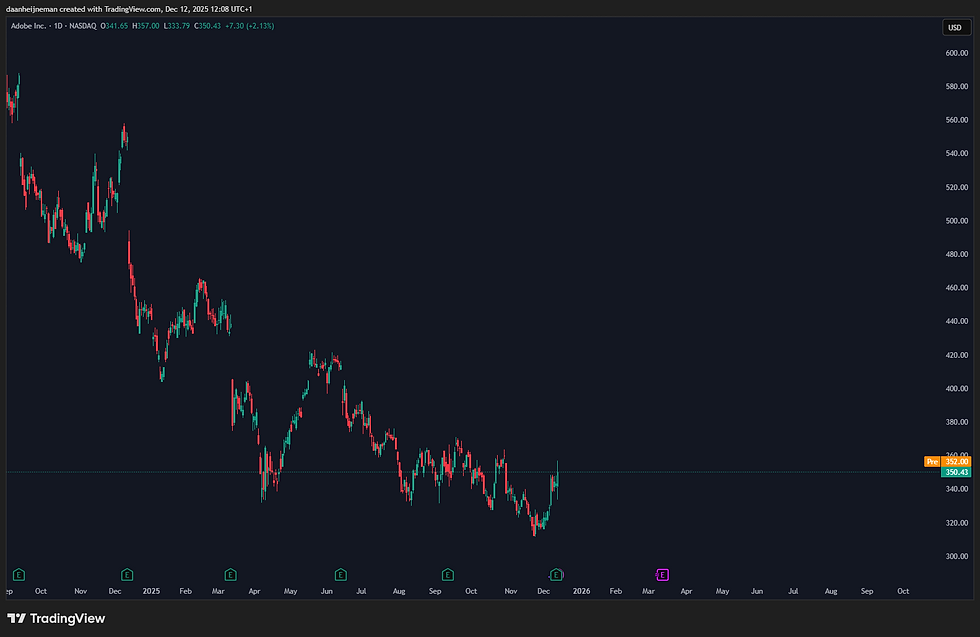This screenshot has height=637, width=980.
Task: Open the December 2025 earnings marker
Action: pos(556,574)
